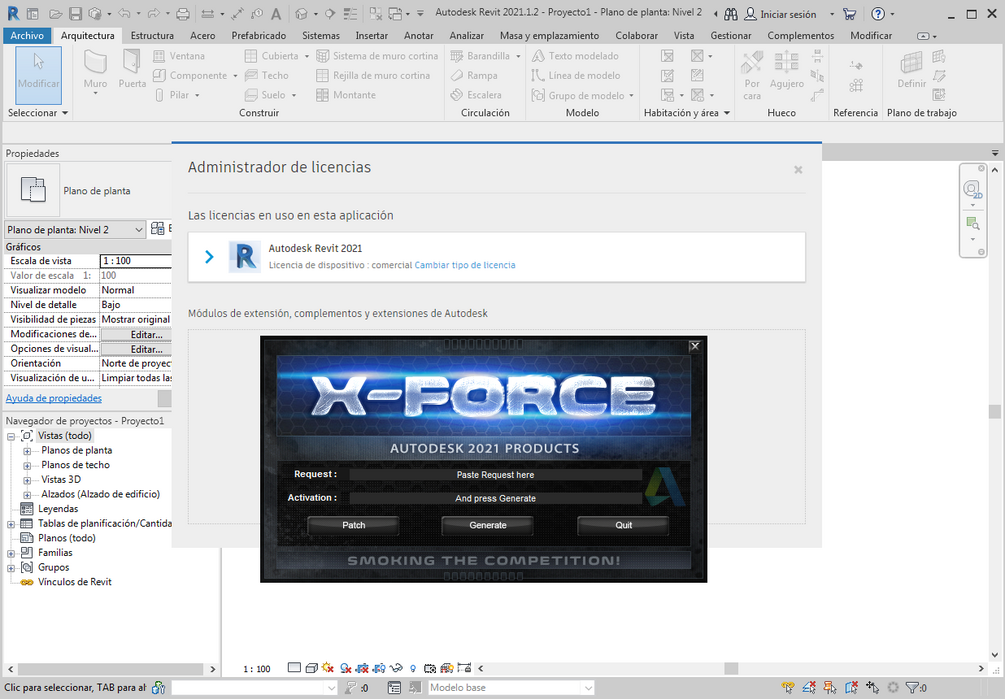Open the Componente dropdown arrow
Screen dimensions: 1005x699
[235, 76]
